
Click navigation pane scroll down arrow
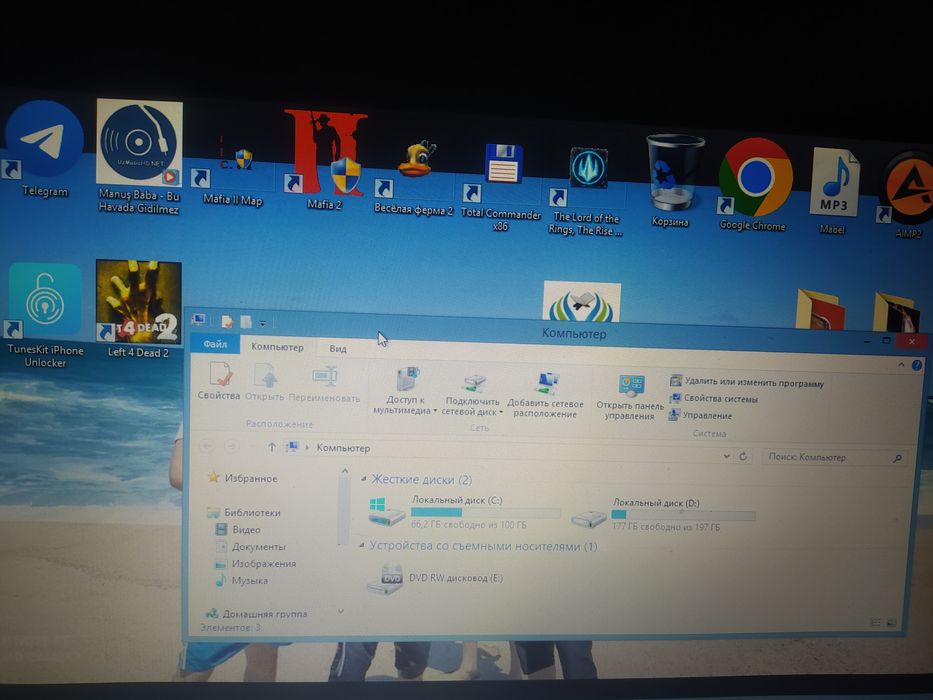coord(341,611)
